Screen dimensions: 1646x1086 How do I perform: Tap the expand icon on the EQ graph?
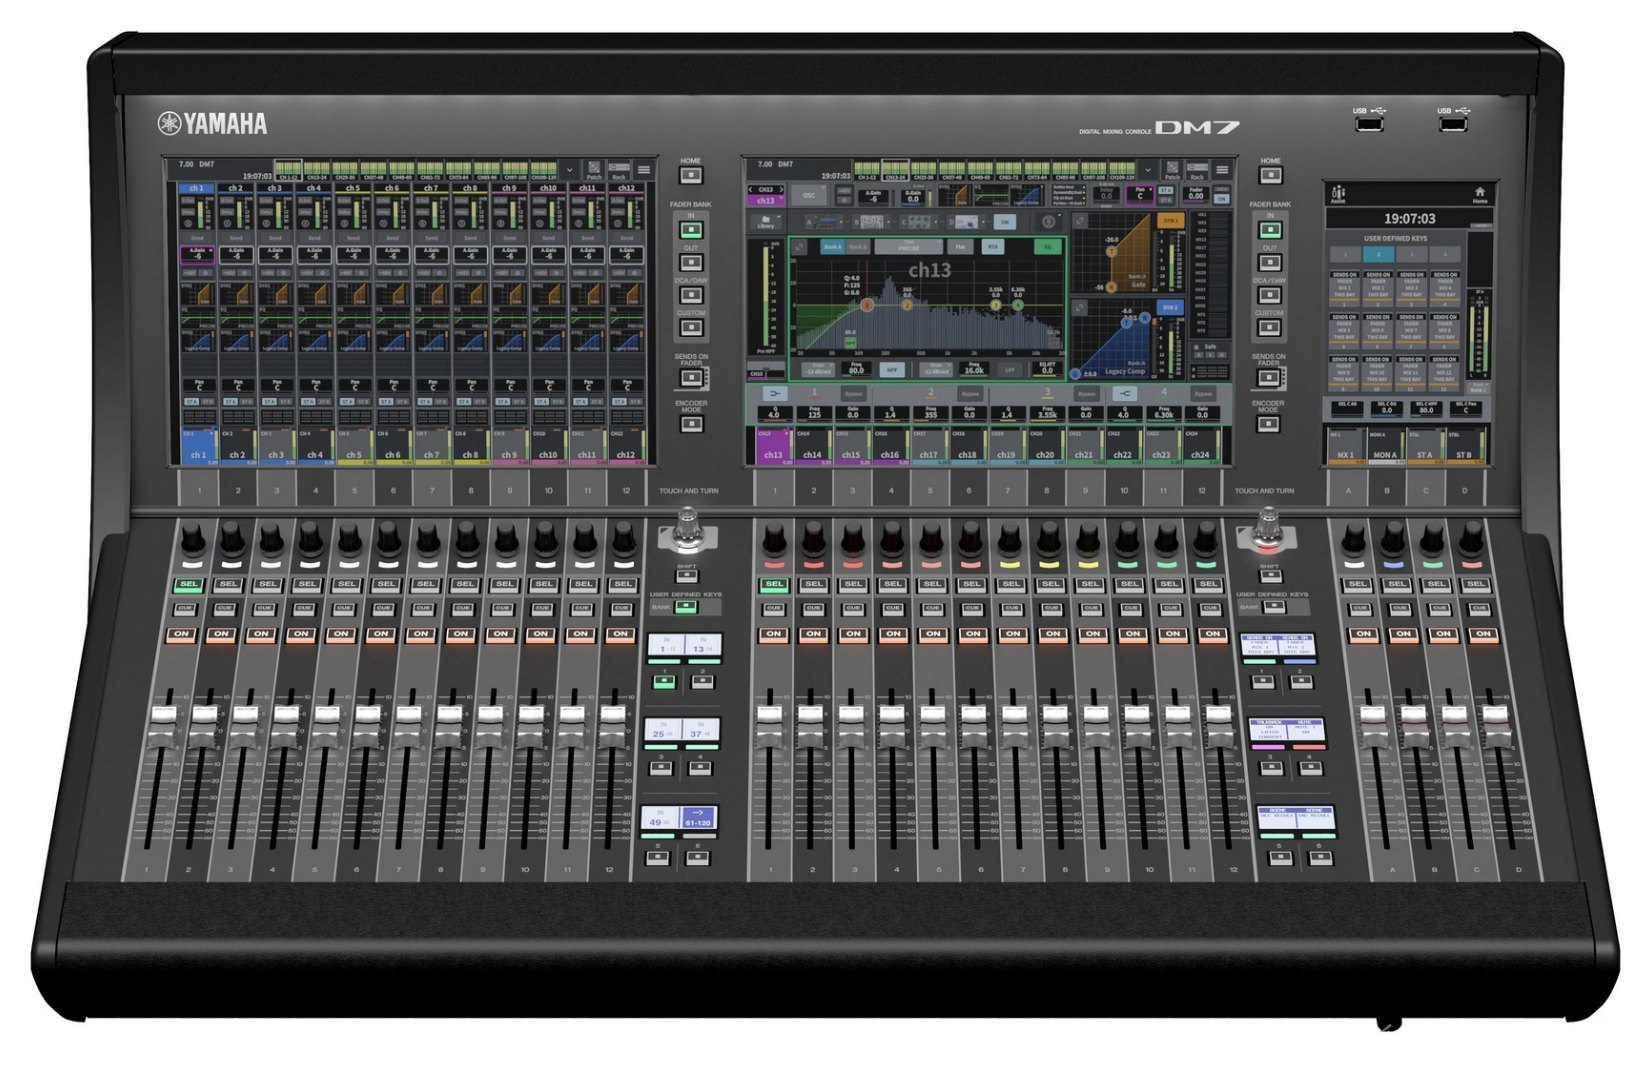click(800, 247)
